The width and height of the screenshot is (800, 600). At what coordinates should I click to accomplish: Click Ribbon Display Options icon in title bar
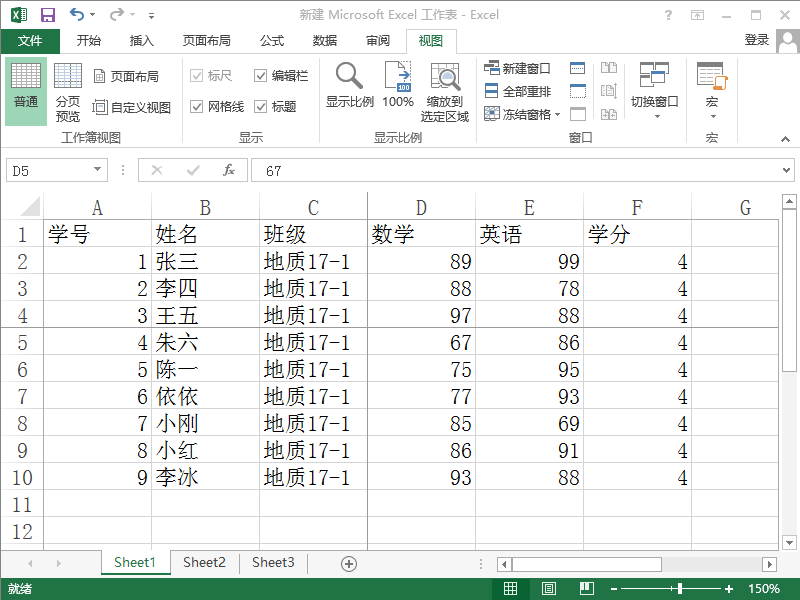[697, 15]
